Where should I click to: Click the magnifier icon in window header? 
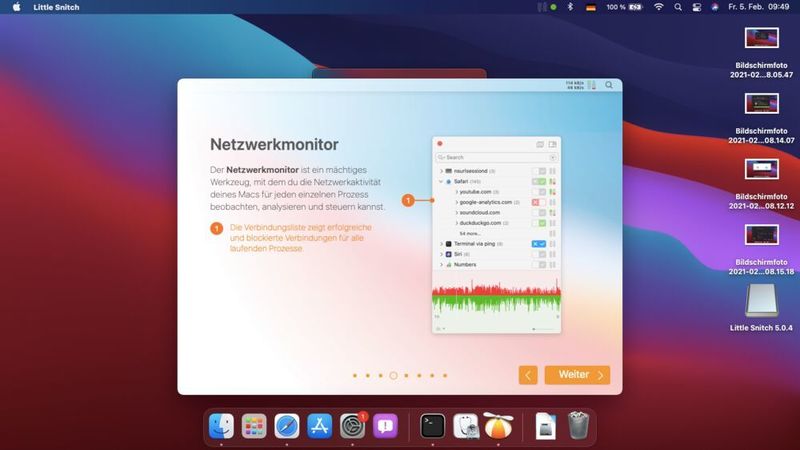pos(609,85)
